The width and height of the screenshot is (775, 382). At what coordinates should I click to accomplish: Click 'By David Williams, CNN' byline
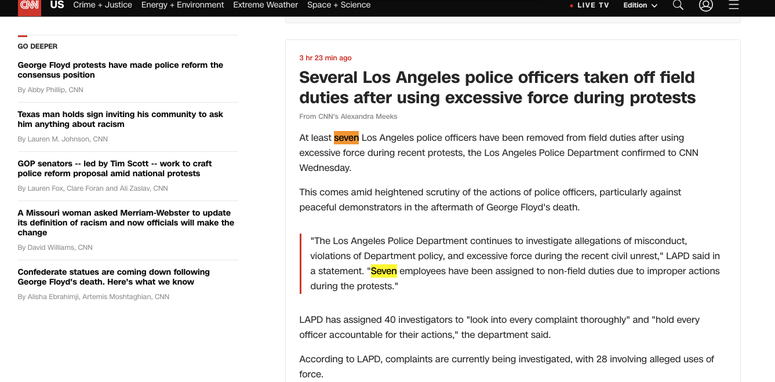[55, 248]
